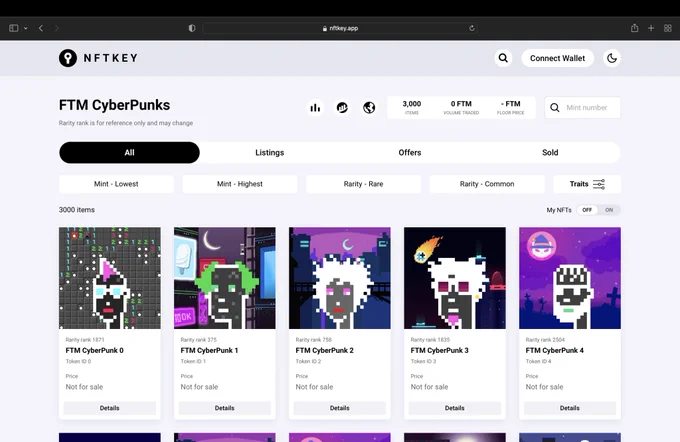The height and width of the screenshot is (442, 680).
Task: Click 'Rarity rank 1871' label
Action: point(85,340)
